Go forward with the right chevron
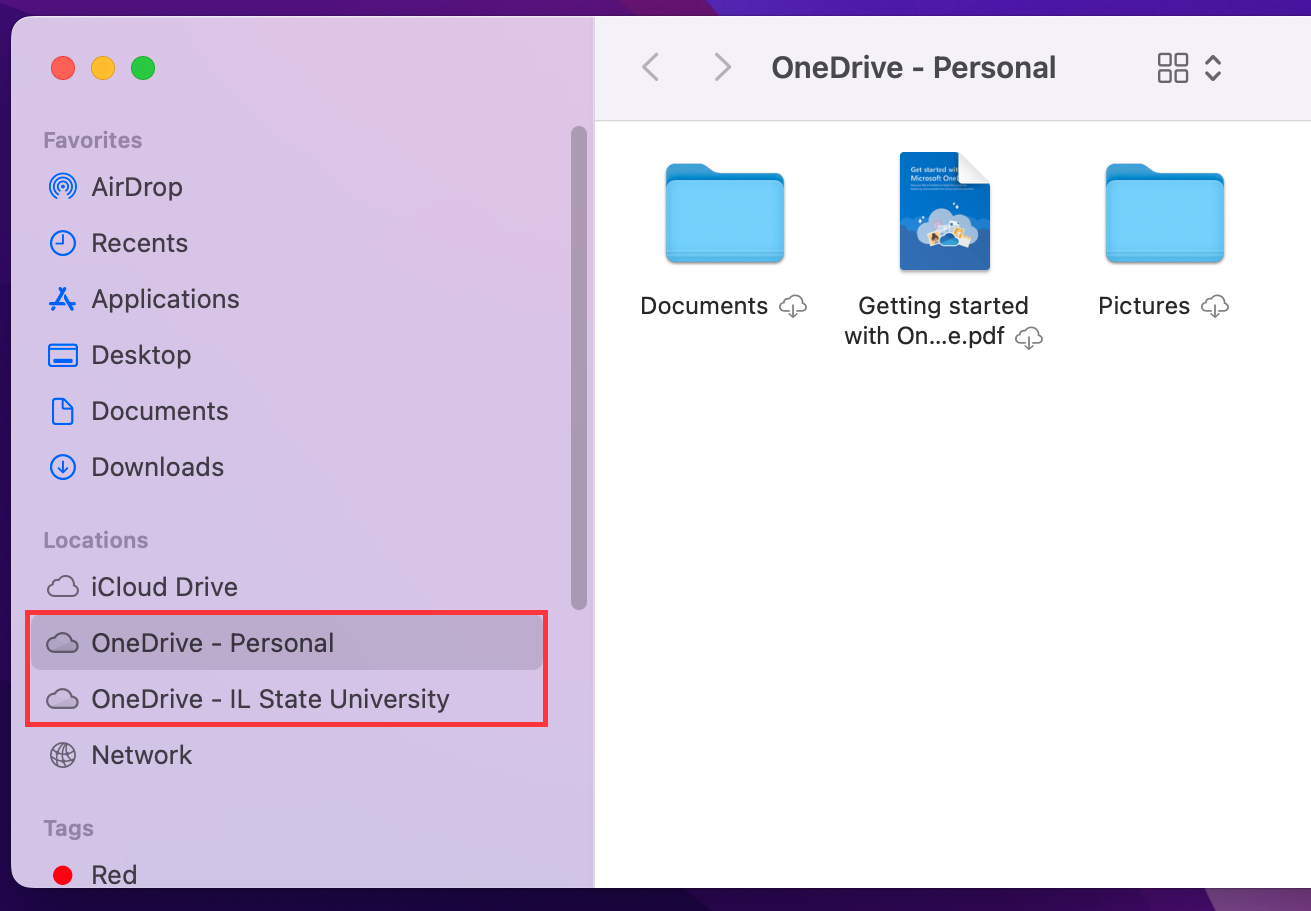This screenshot has height=911, width=1311. (x=722, y=68)
